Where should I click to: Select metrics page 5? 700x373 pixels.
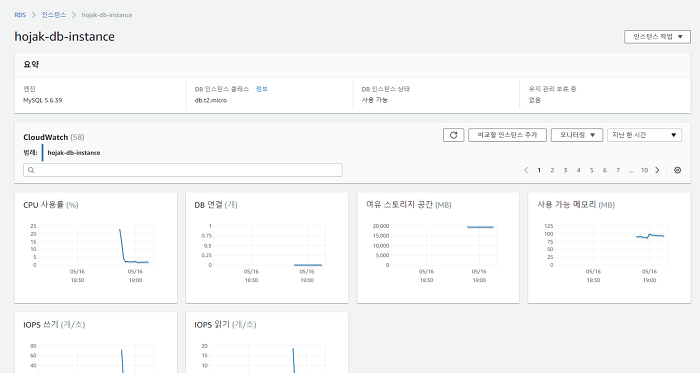point(592,170)
